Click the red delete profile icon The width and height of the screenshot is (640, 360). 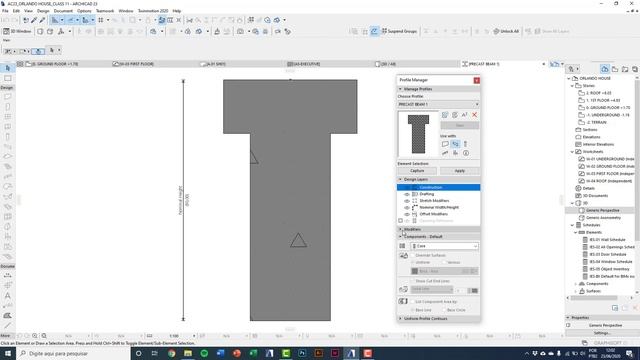coord(475,115)
